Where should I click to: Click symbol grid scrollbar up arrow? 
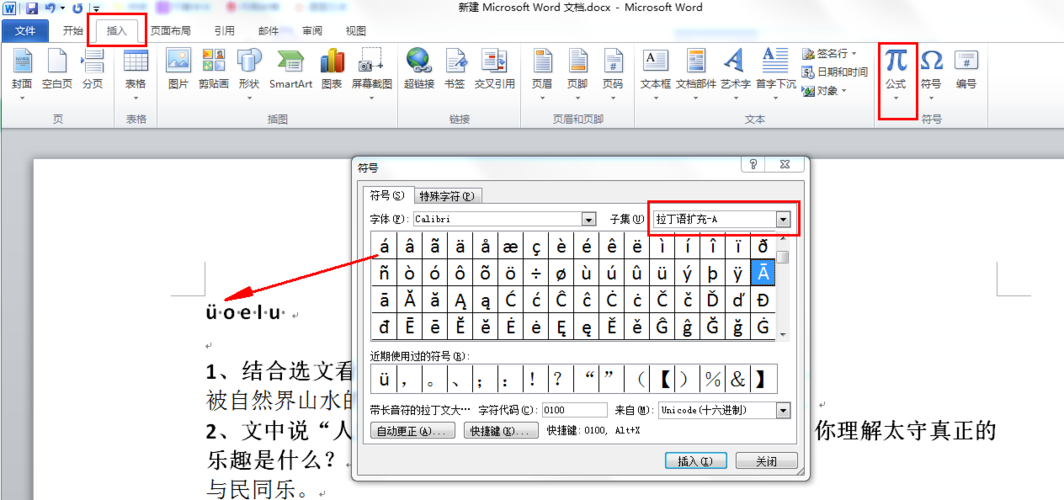tap(783, 237)
